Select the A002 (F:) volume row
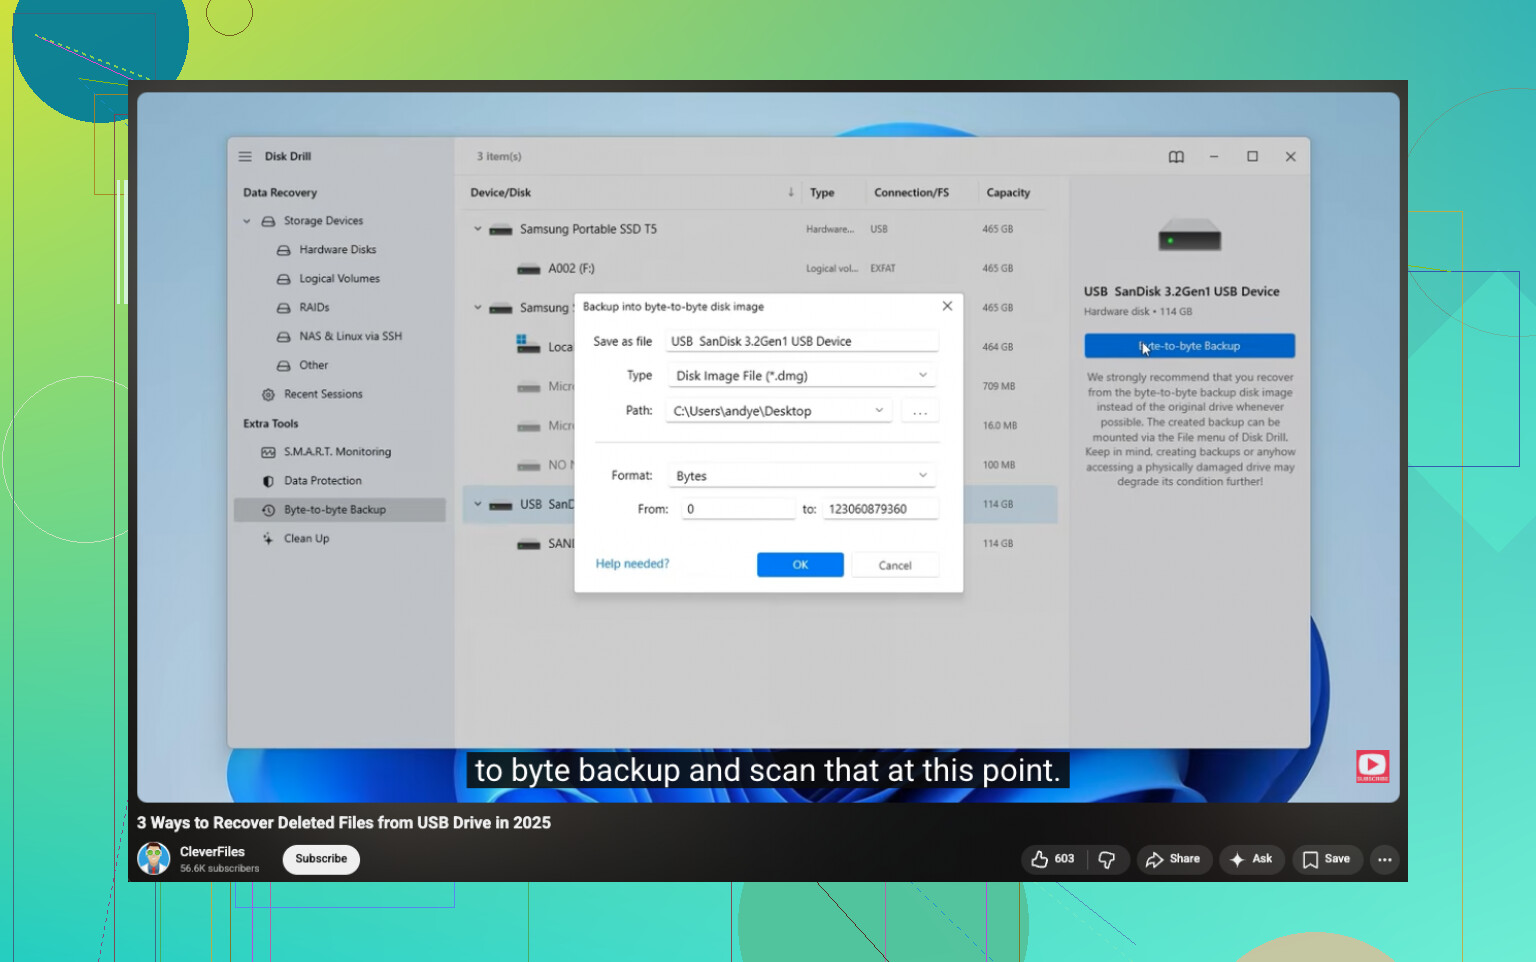 (x=759, y=269)
